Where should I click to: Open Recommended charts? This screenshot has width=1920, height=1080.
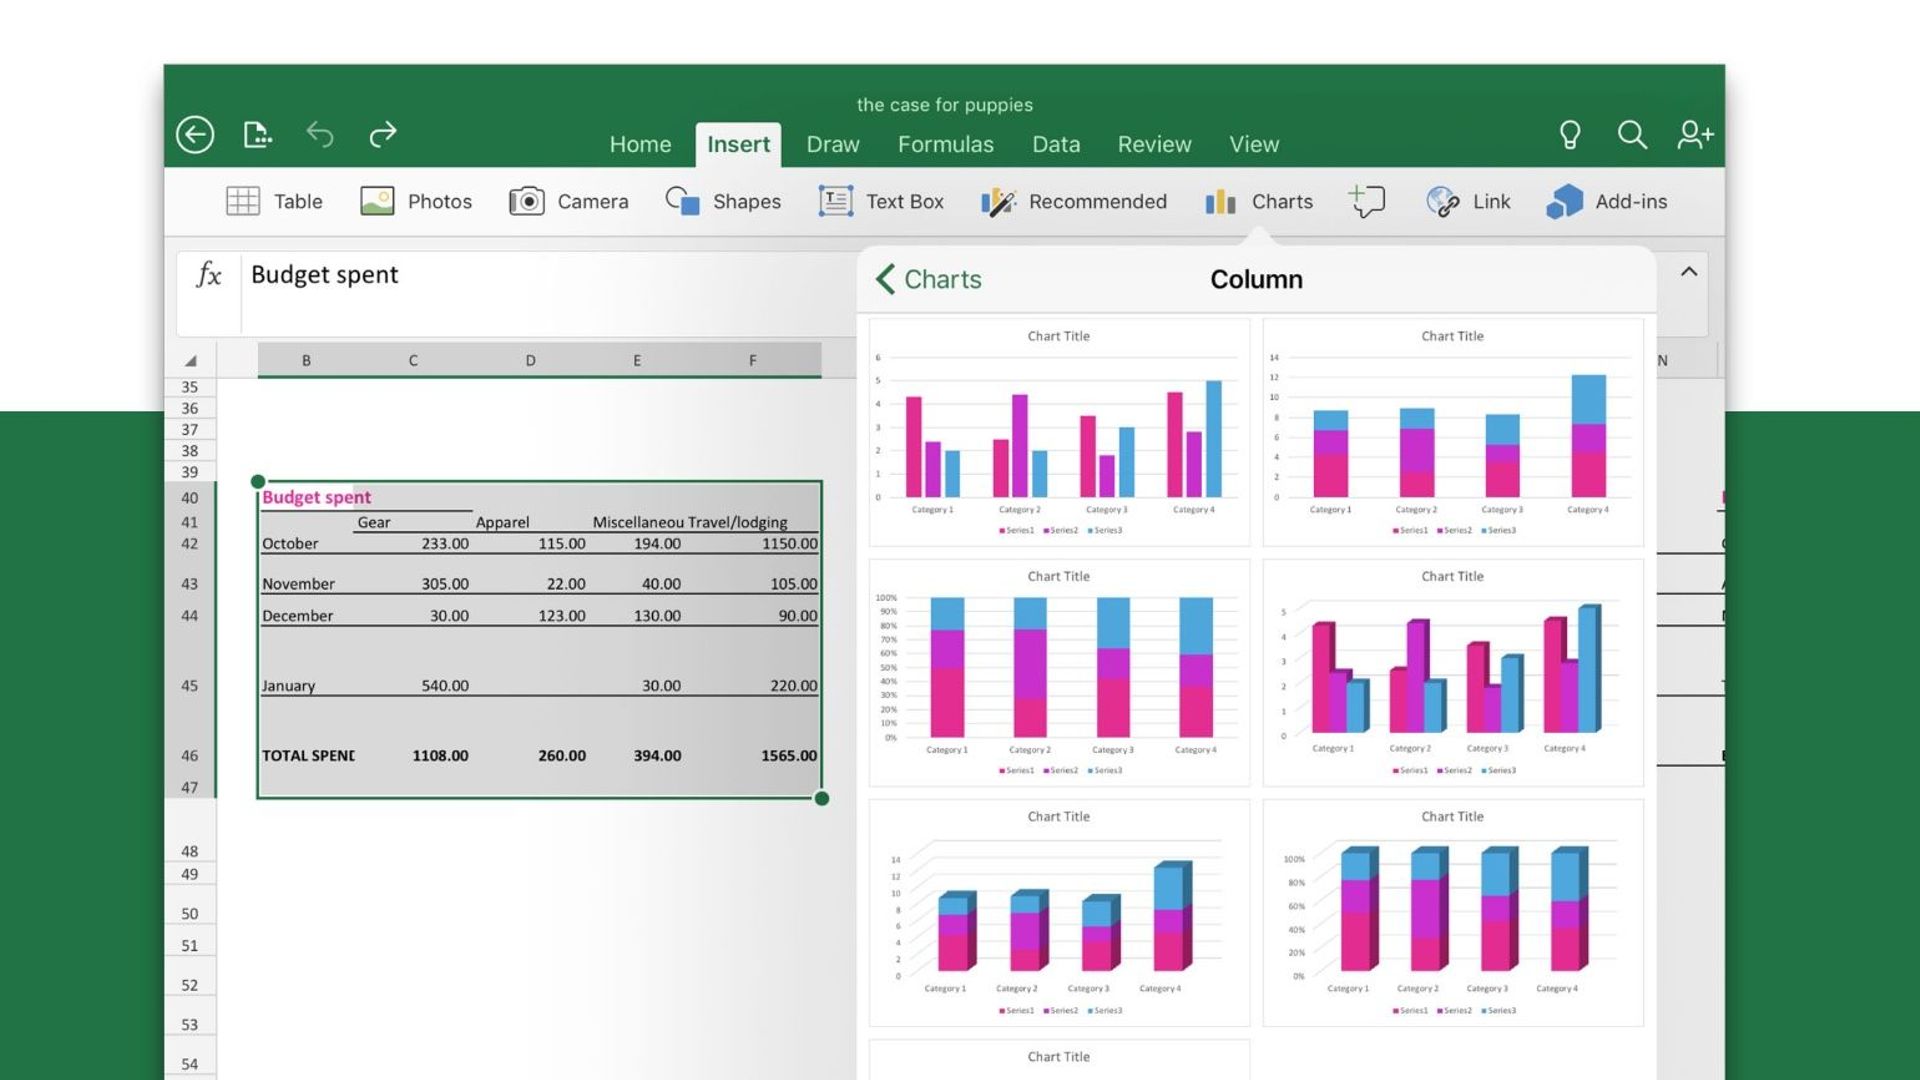coord(1075,201)
